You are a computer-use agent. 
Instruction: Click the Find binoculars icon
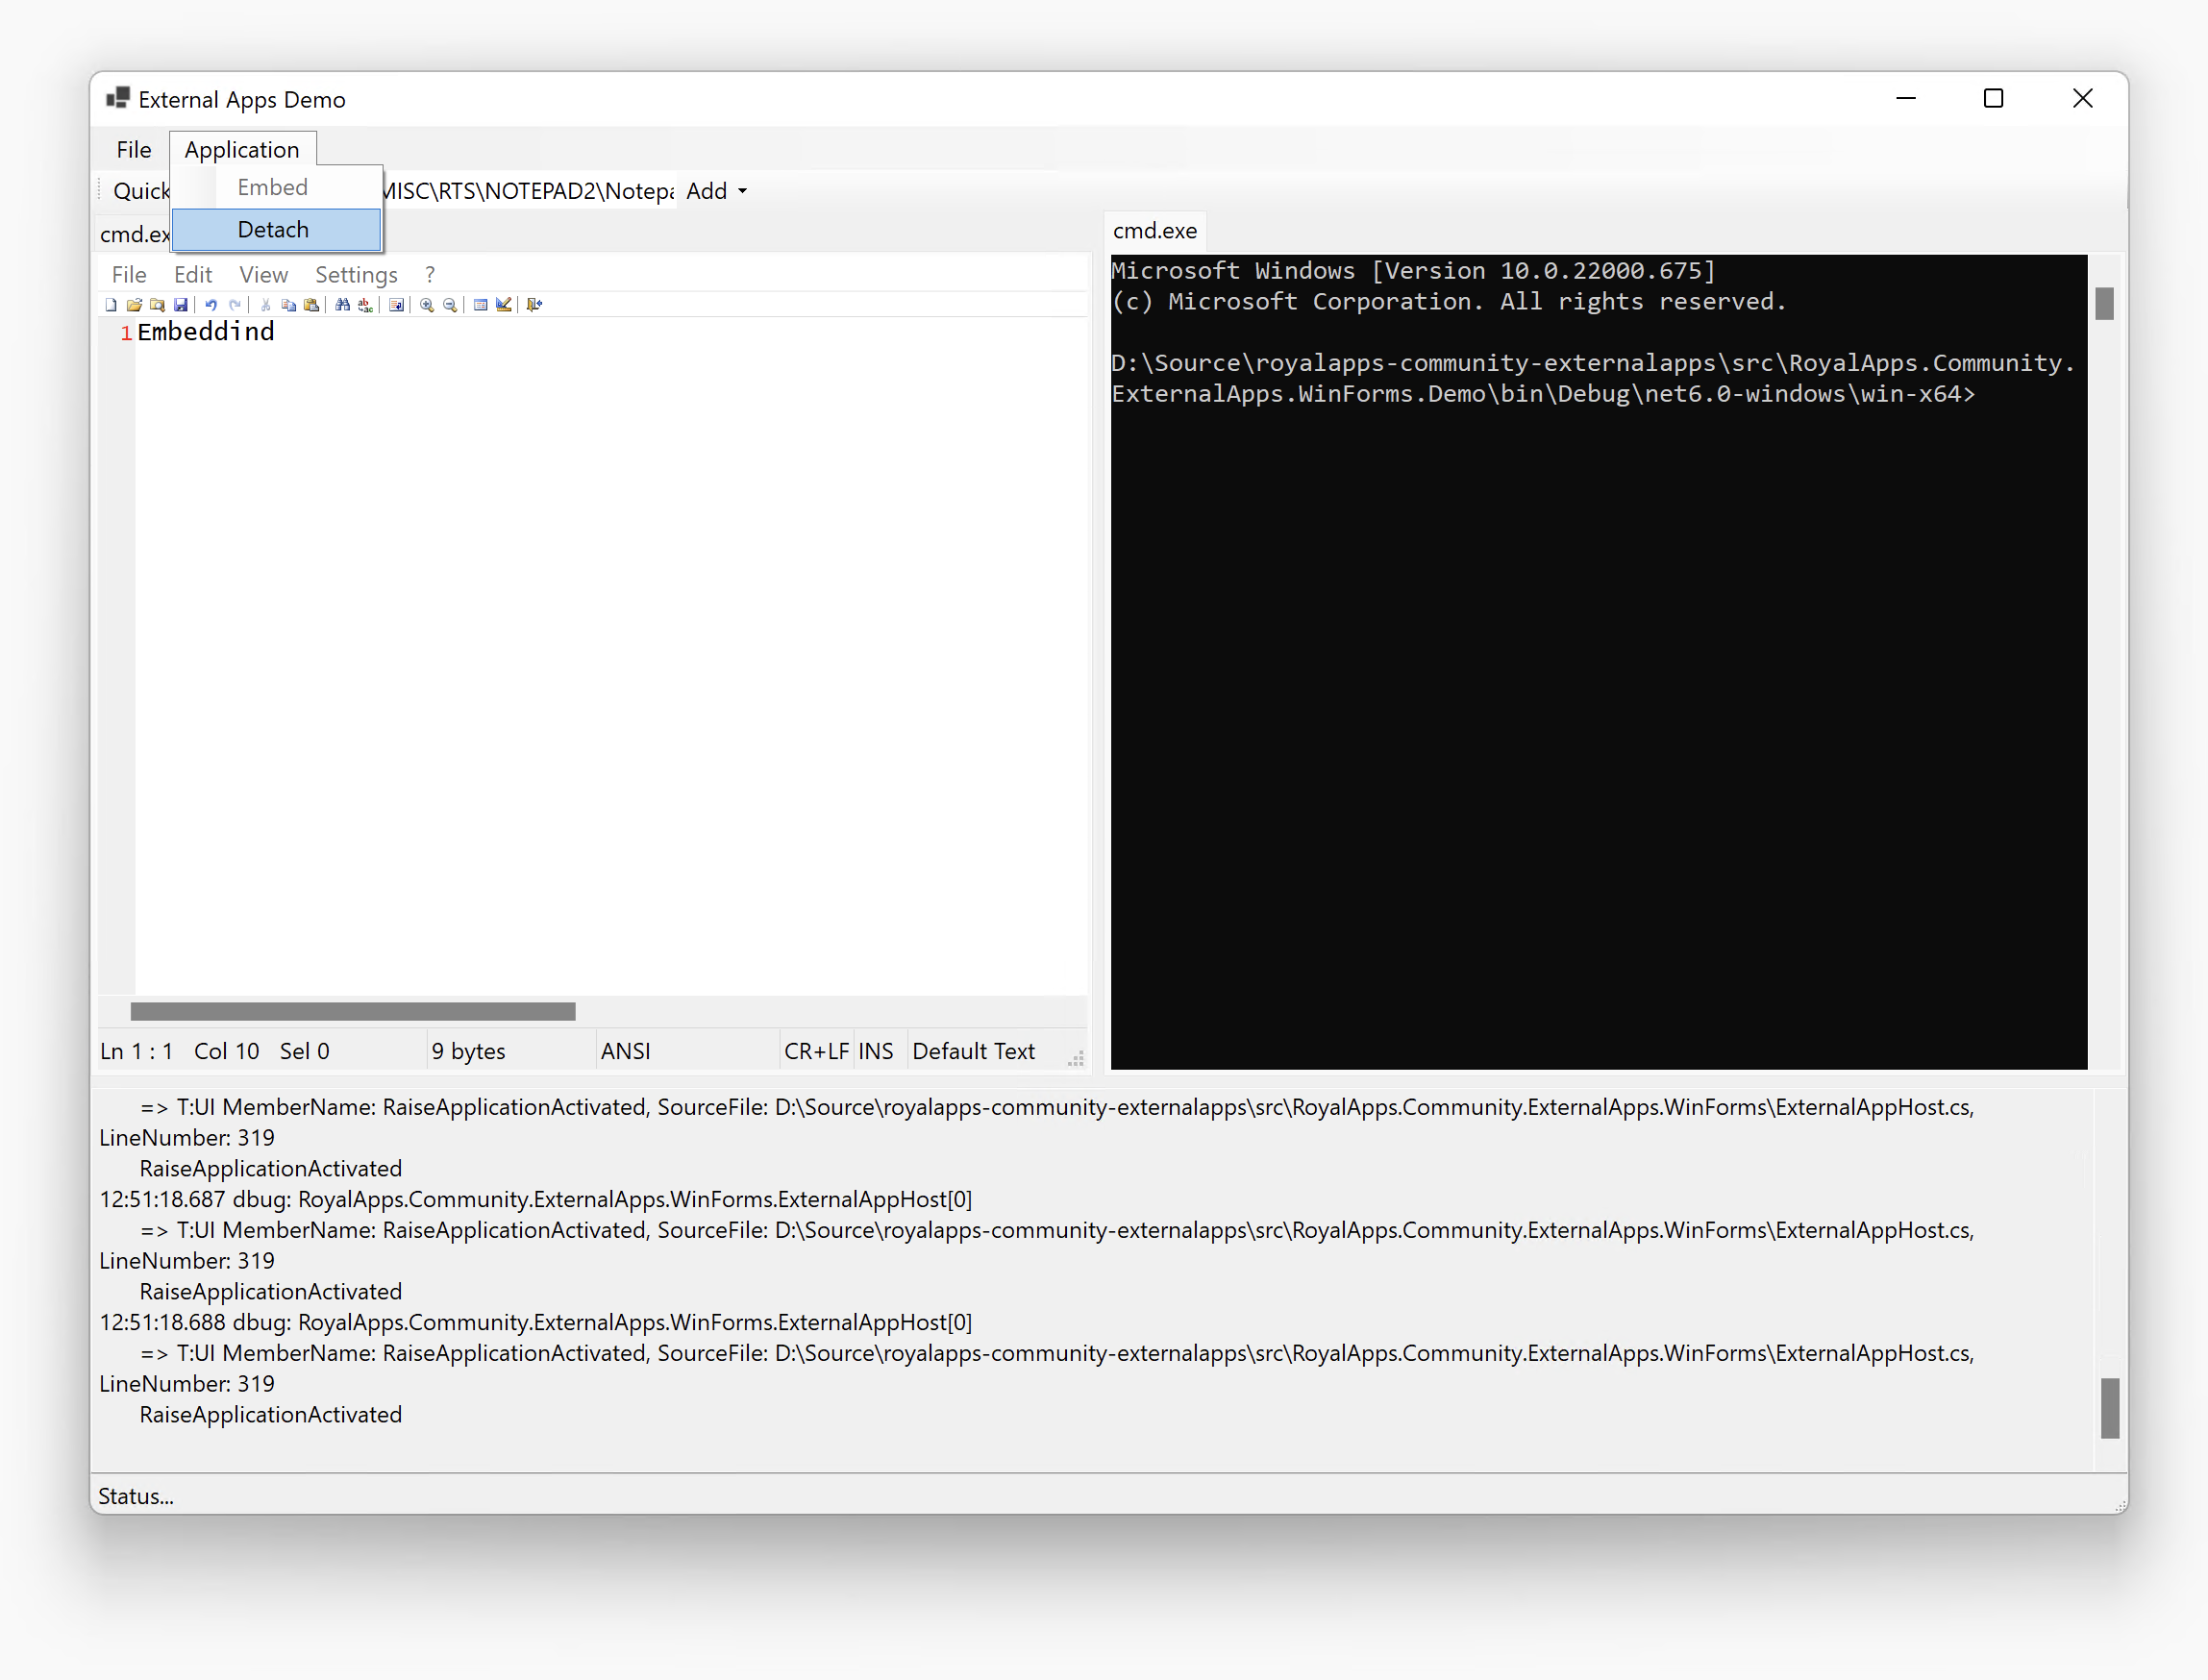point(342,305)
